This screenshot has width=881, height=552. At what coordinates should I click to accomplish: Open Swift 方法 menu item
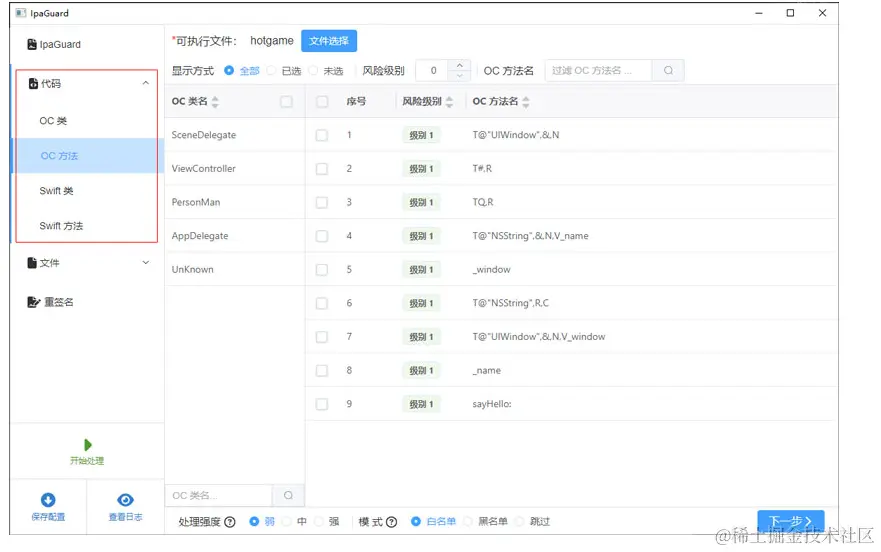point(87,225)
